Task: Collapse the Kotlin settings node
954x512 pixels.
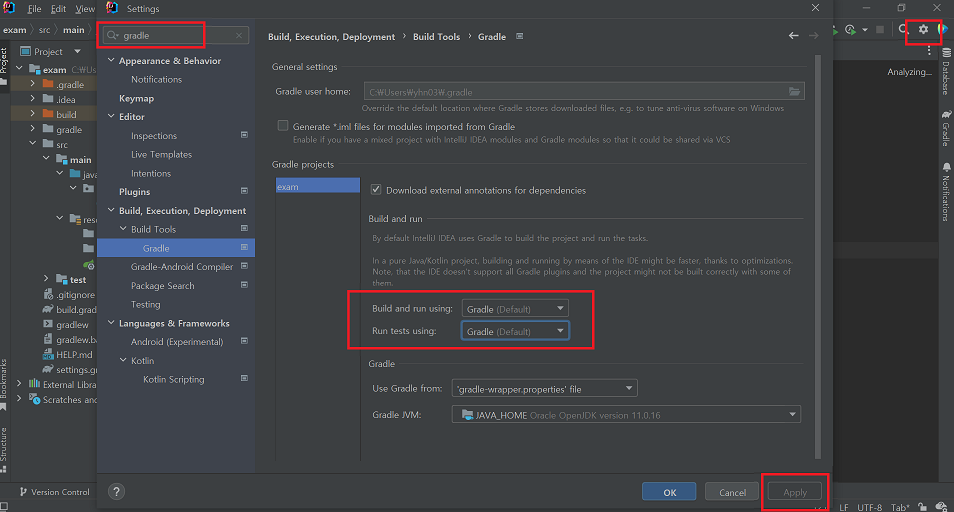Action: (x=124, y=360)
